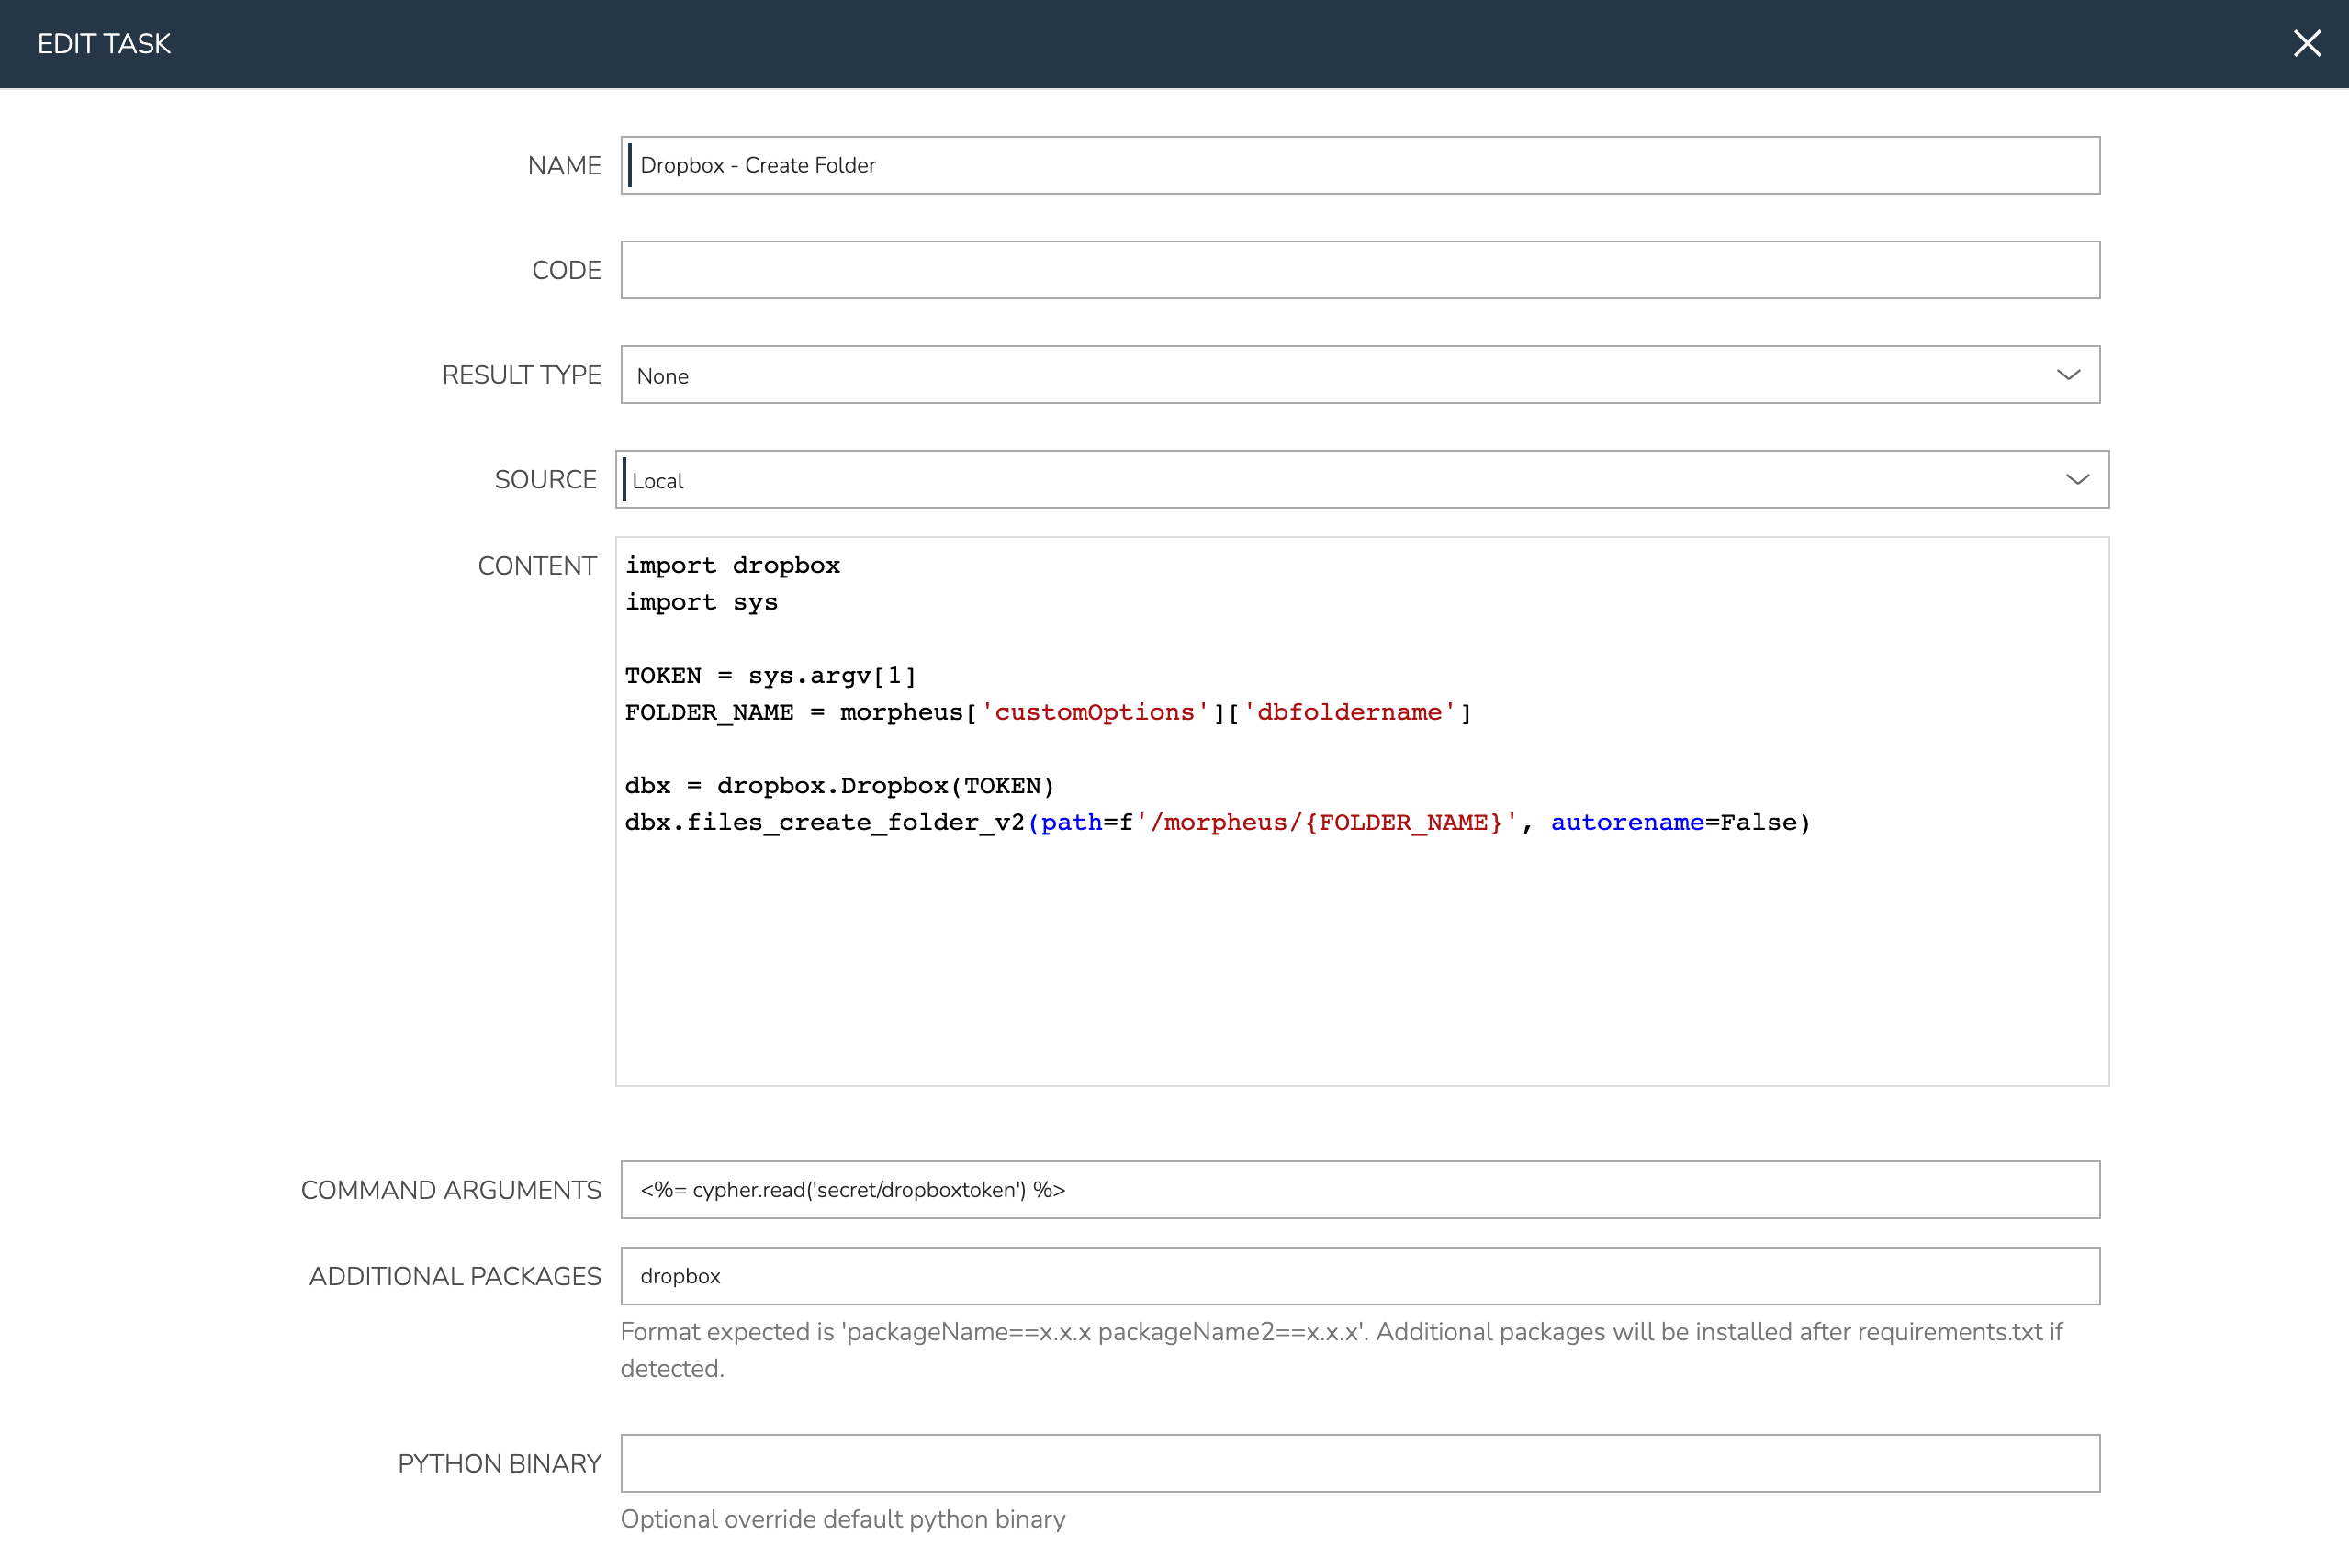Click the Command Arguments field
Viewport: 2349px width, 1568px height.
coord(1360,1190)
